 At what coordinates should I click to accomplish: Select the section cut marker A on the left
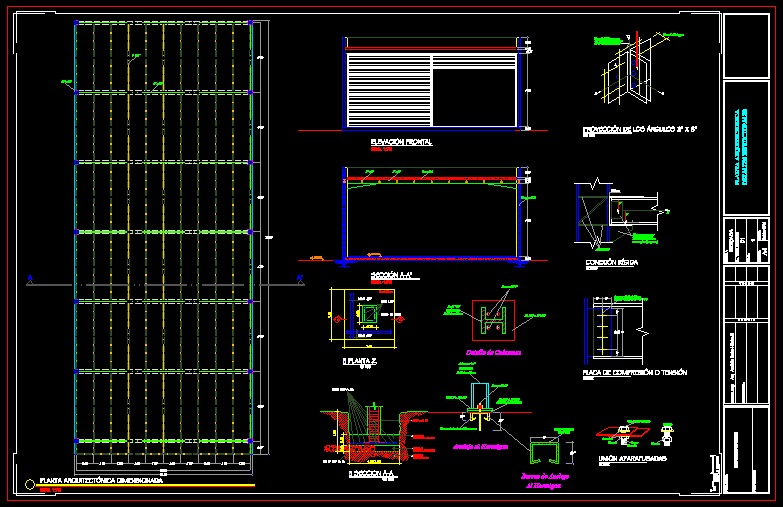tap(31, 279)
